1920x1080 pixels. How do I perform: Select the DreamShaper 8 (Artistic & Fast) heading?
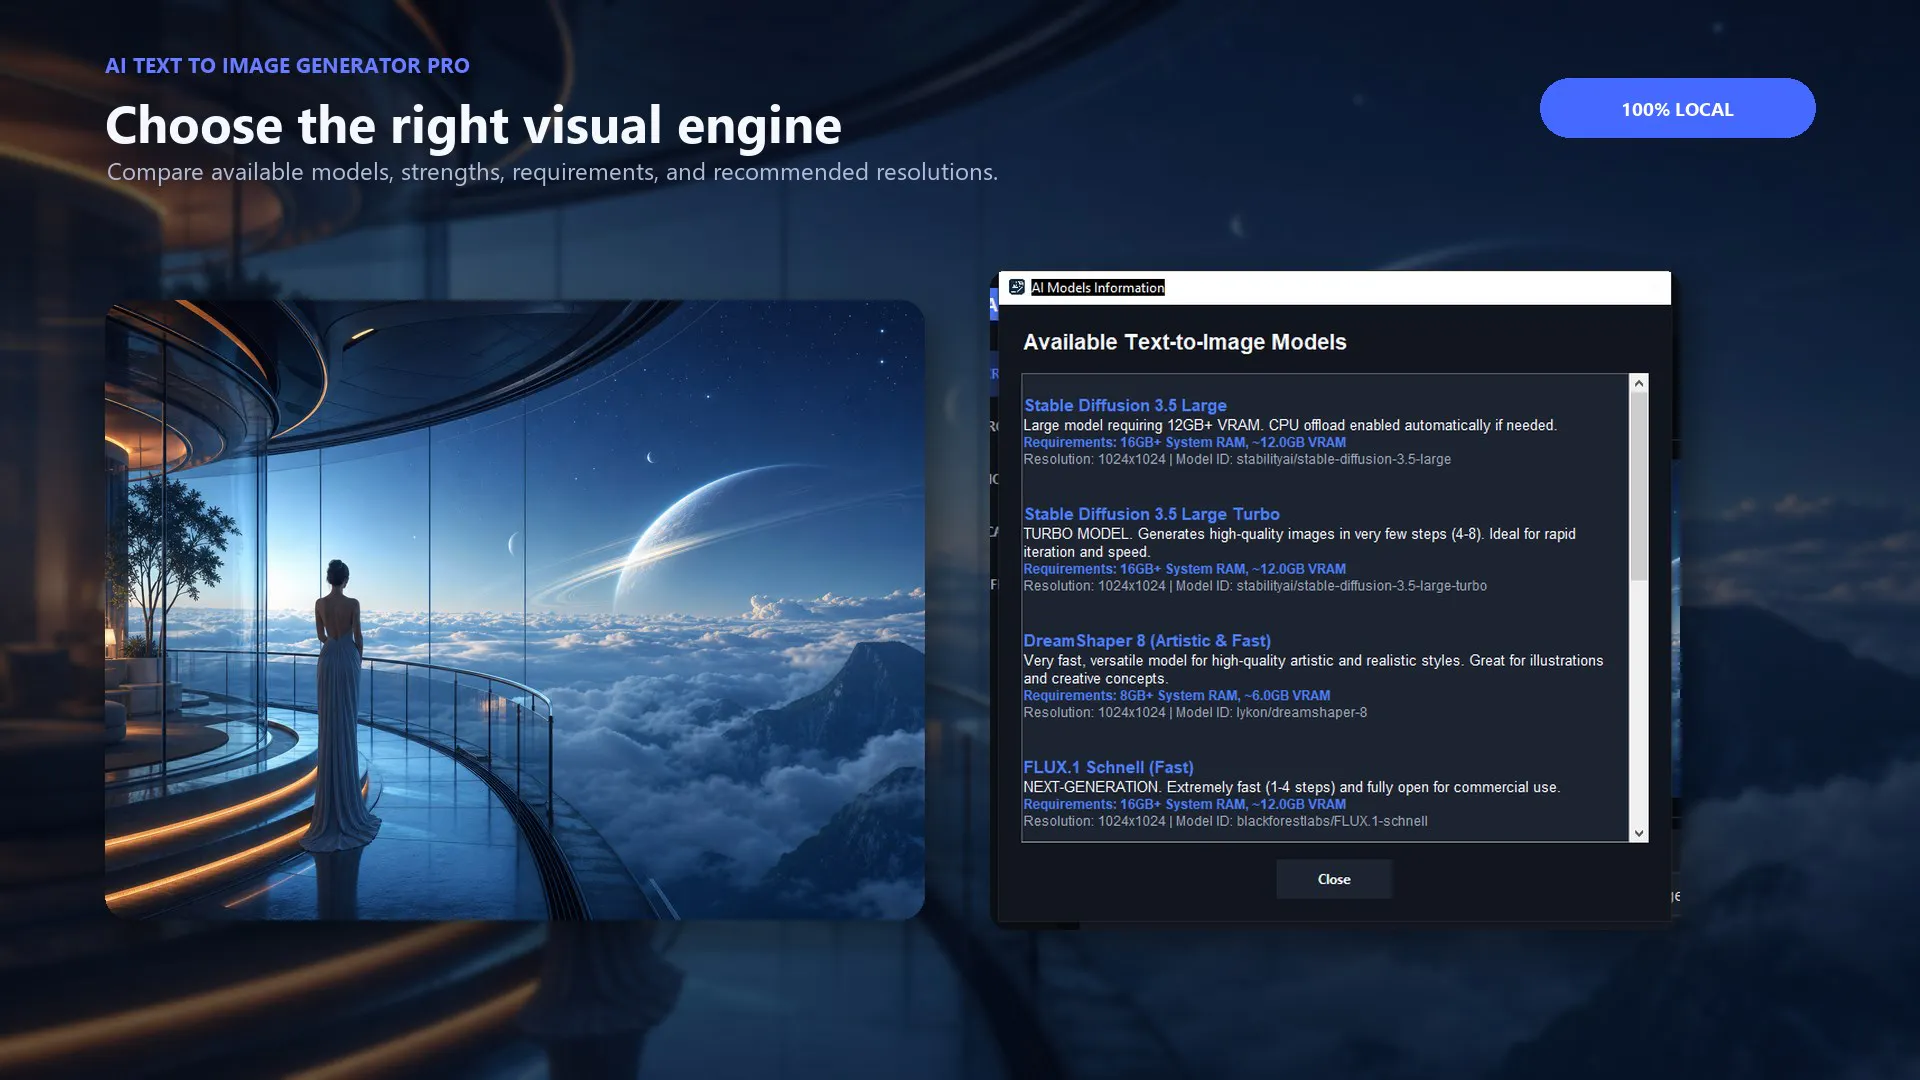pyautogui.click(x=1147, y=641)
